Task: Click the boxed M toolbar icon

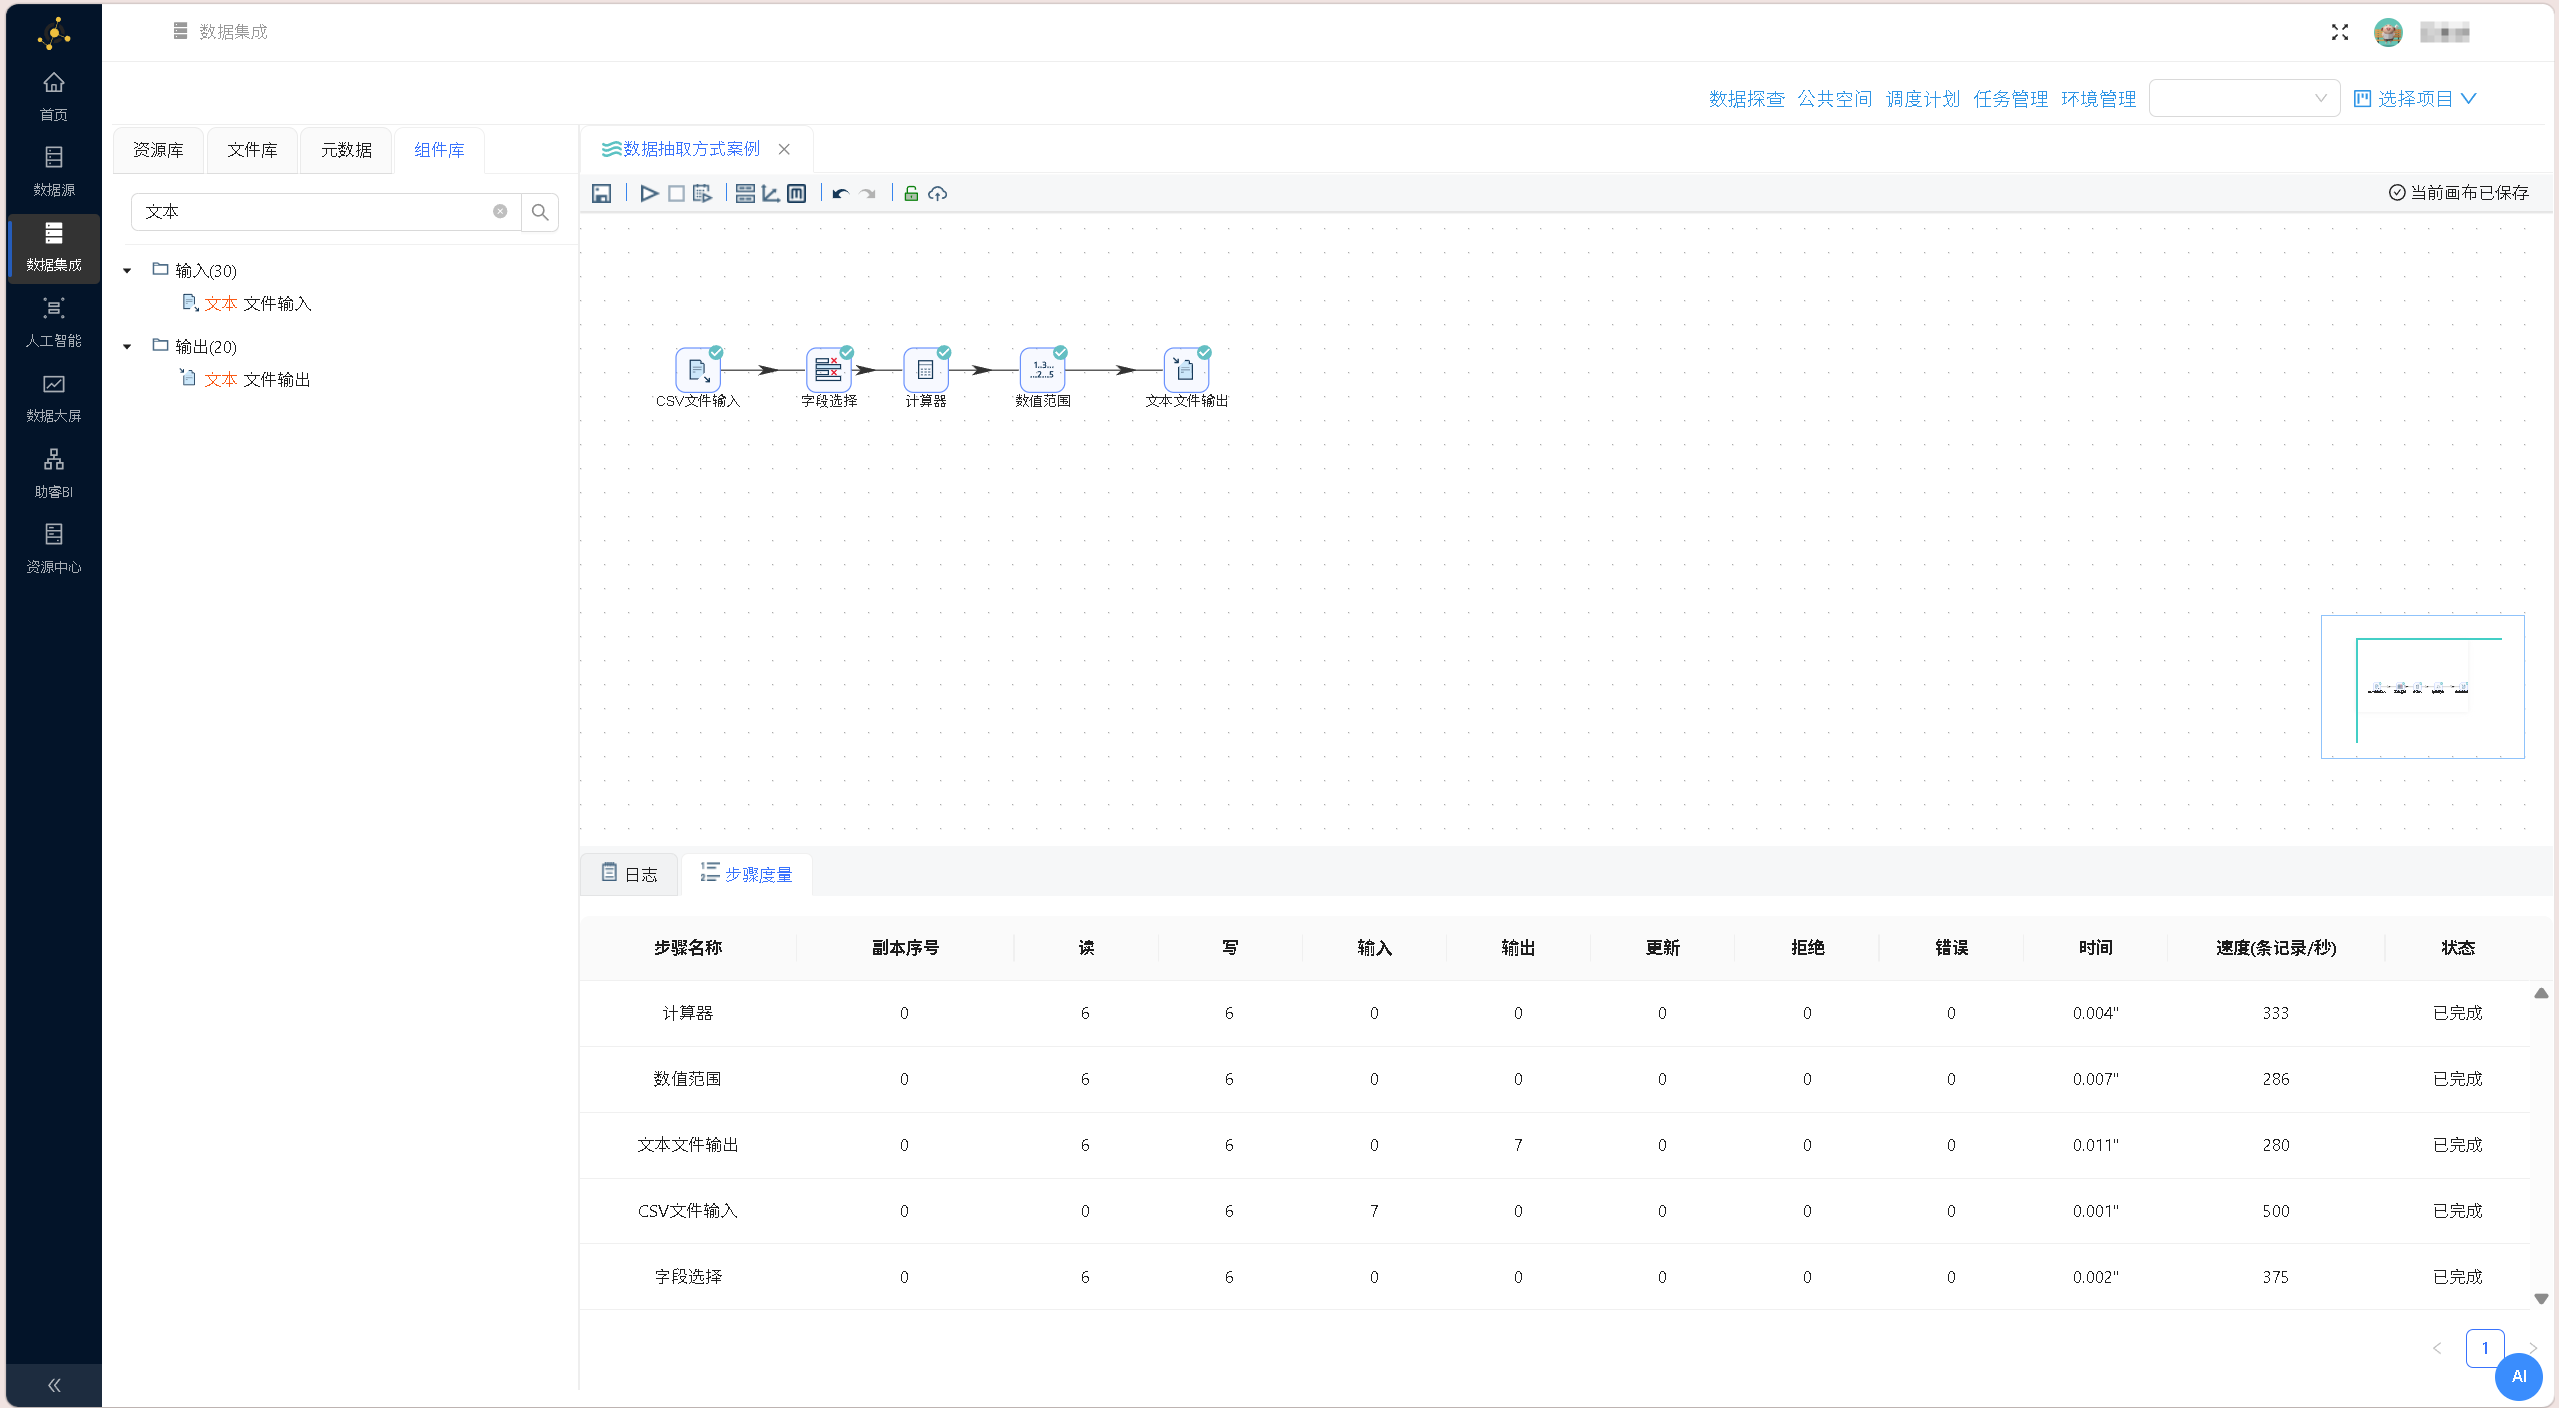Action: [796, 194]
